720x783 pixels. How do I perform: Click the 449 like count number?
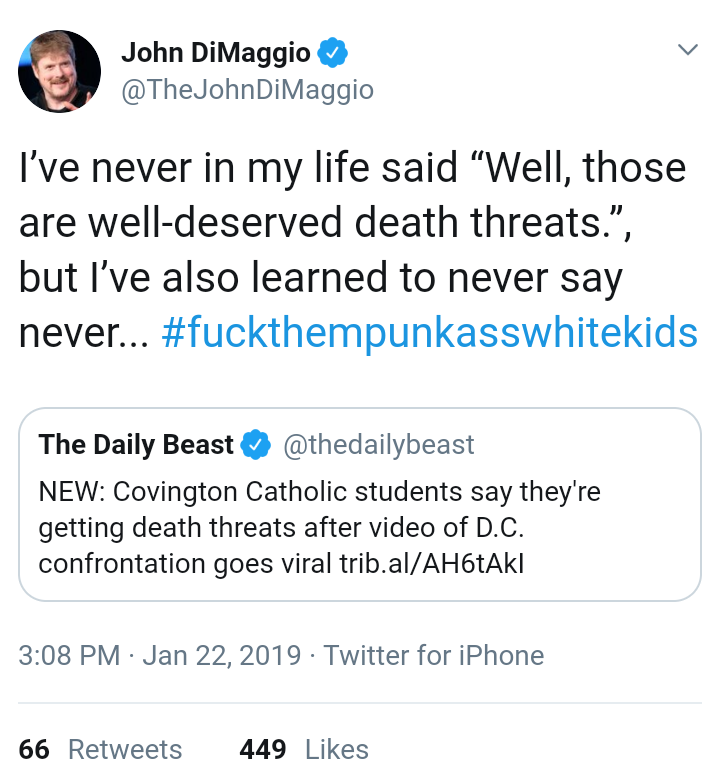(x=263, y=750)
